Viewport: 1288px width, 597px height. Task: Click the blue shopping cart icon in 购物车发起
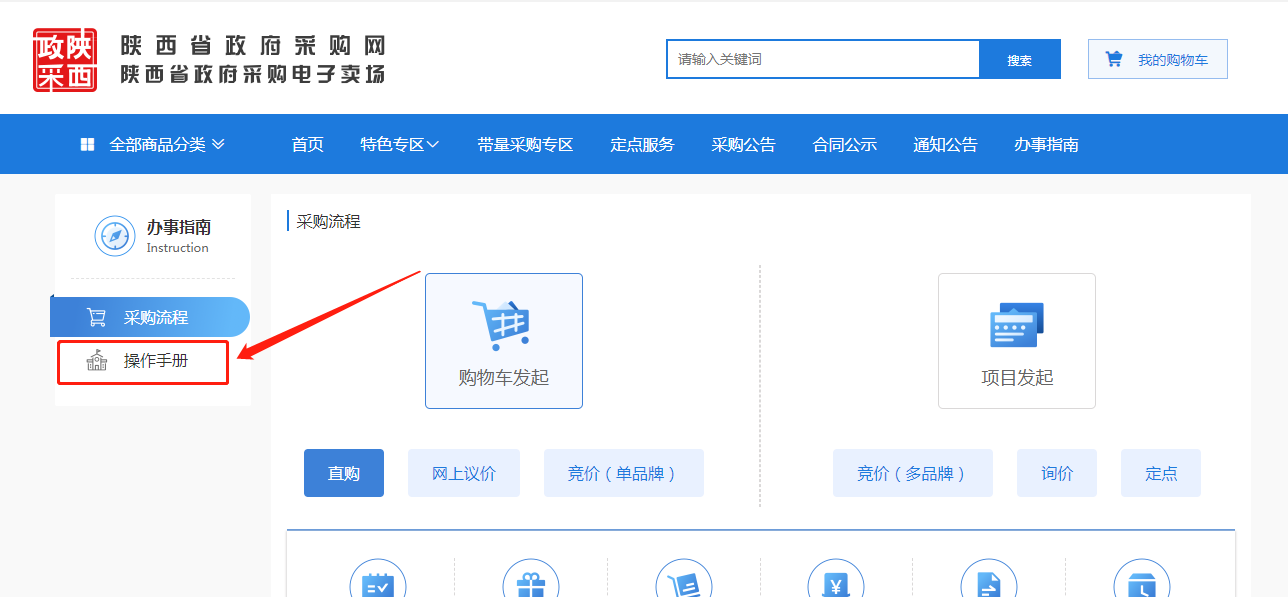(x=502, y=324)
